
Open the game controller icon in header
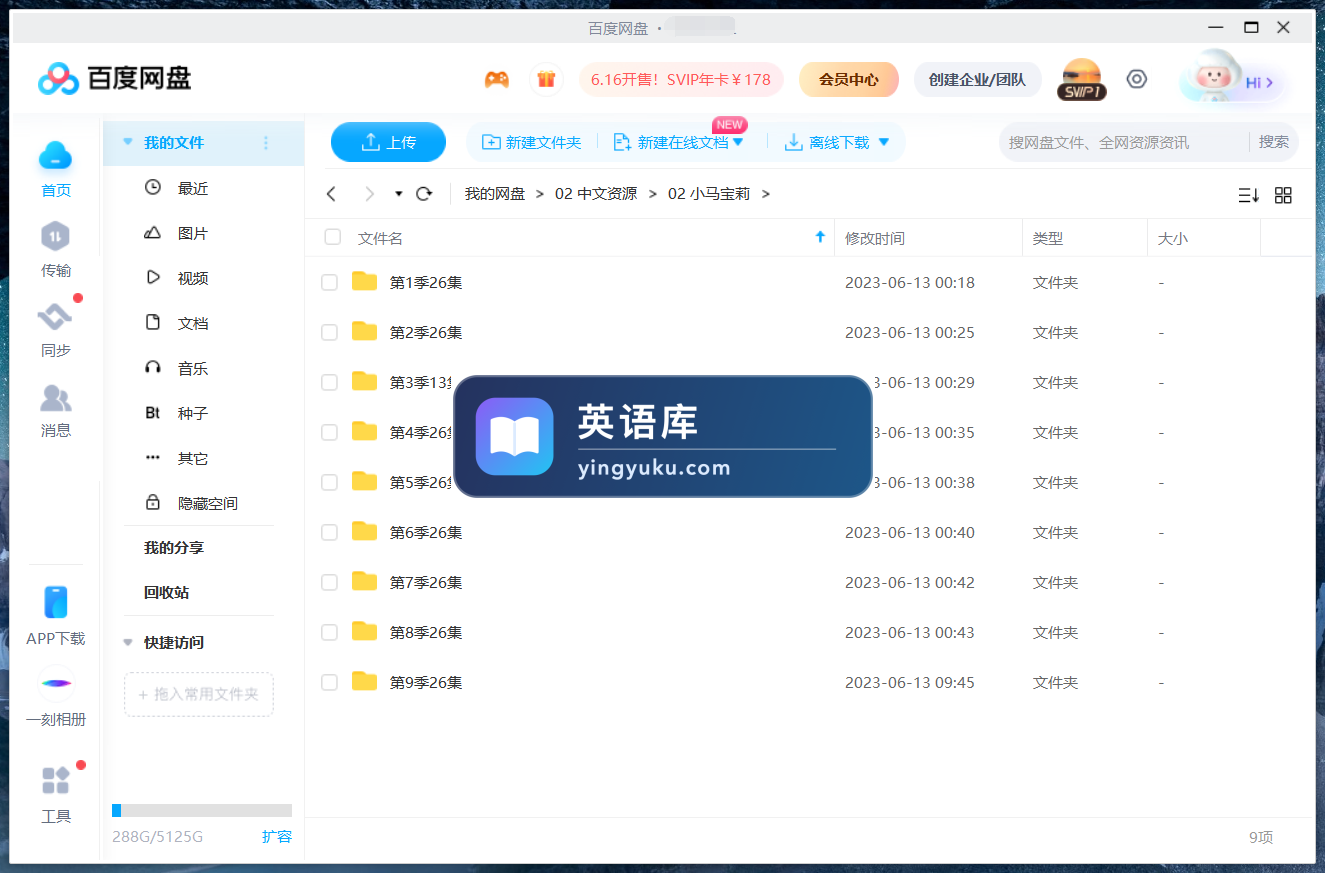497,79
